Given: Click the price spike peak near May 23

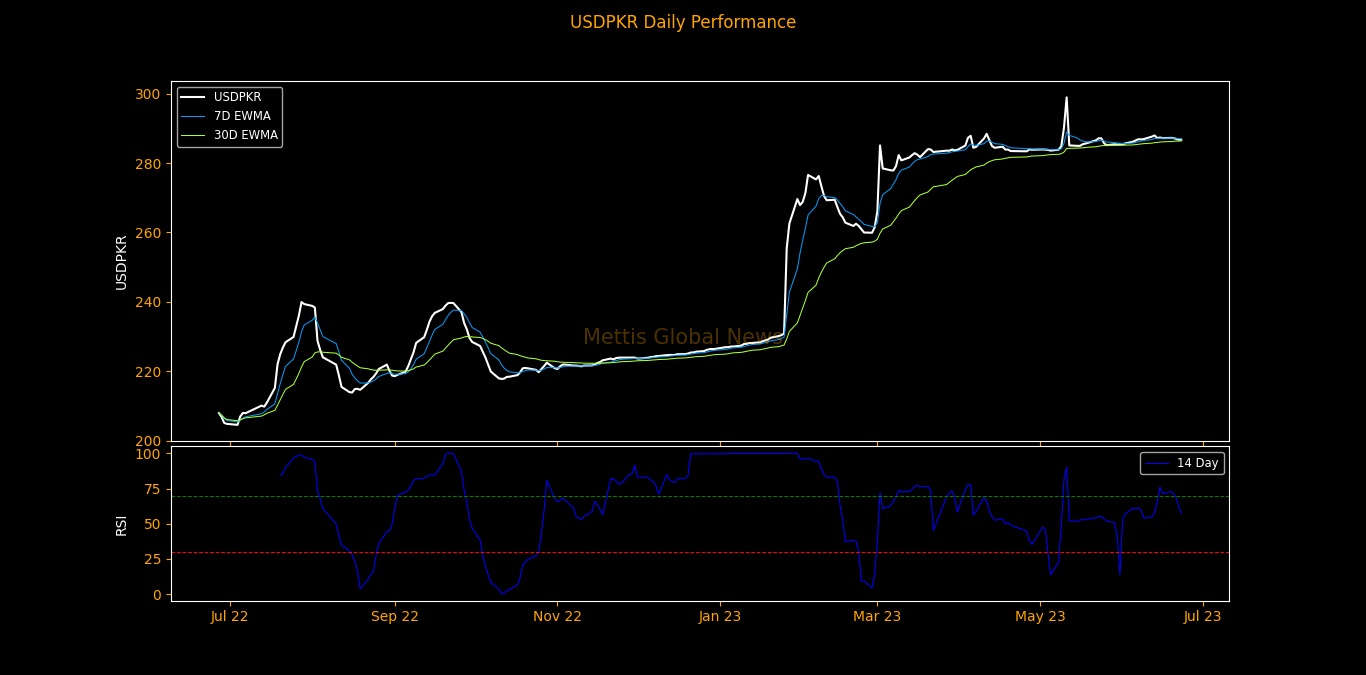Looking at the screenshot, I should point(1066,98).
